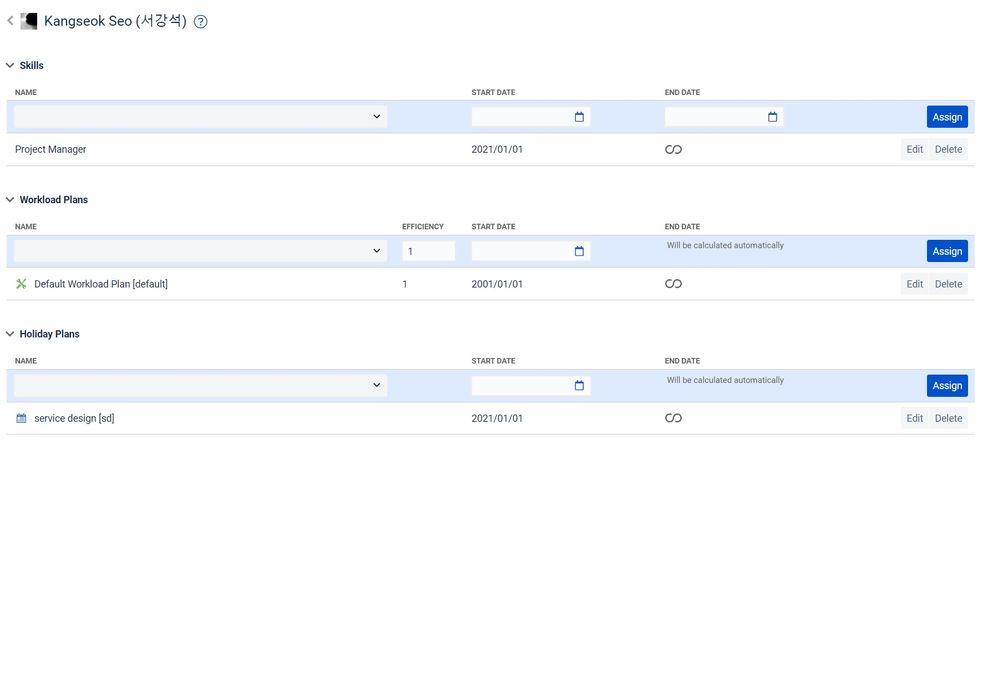Viewport: 998px width, 696px height.
Task: Edit the Default Workload Plan row
Action: click(915, 284)
